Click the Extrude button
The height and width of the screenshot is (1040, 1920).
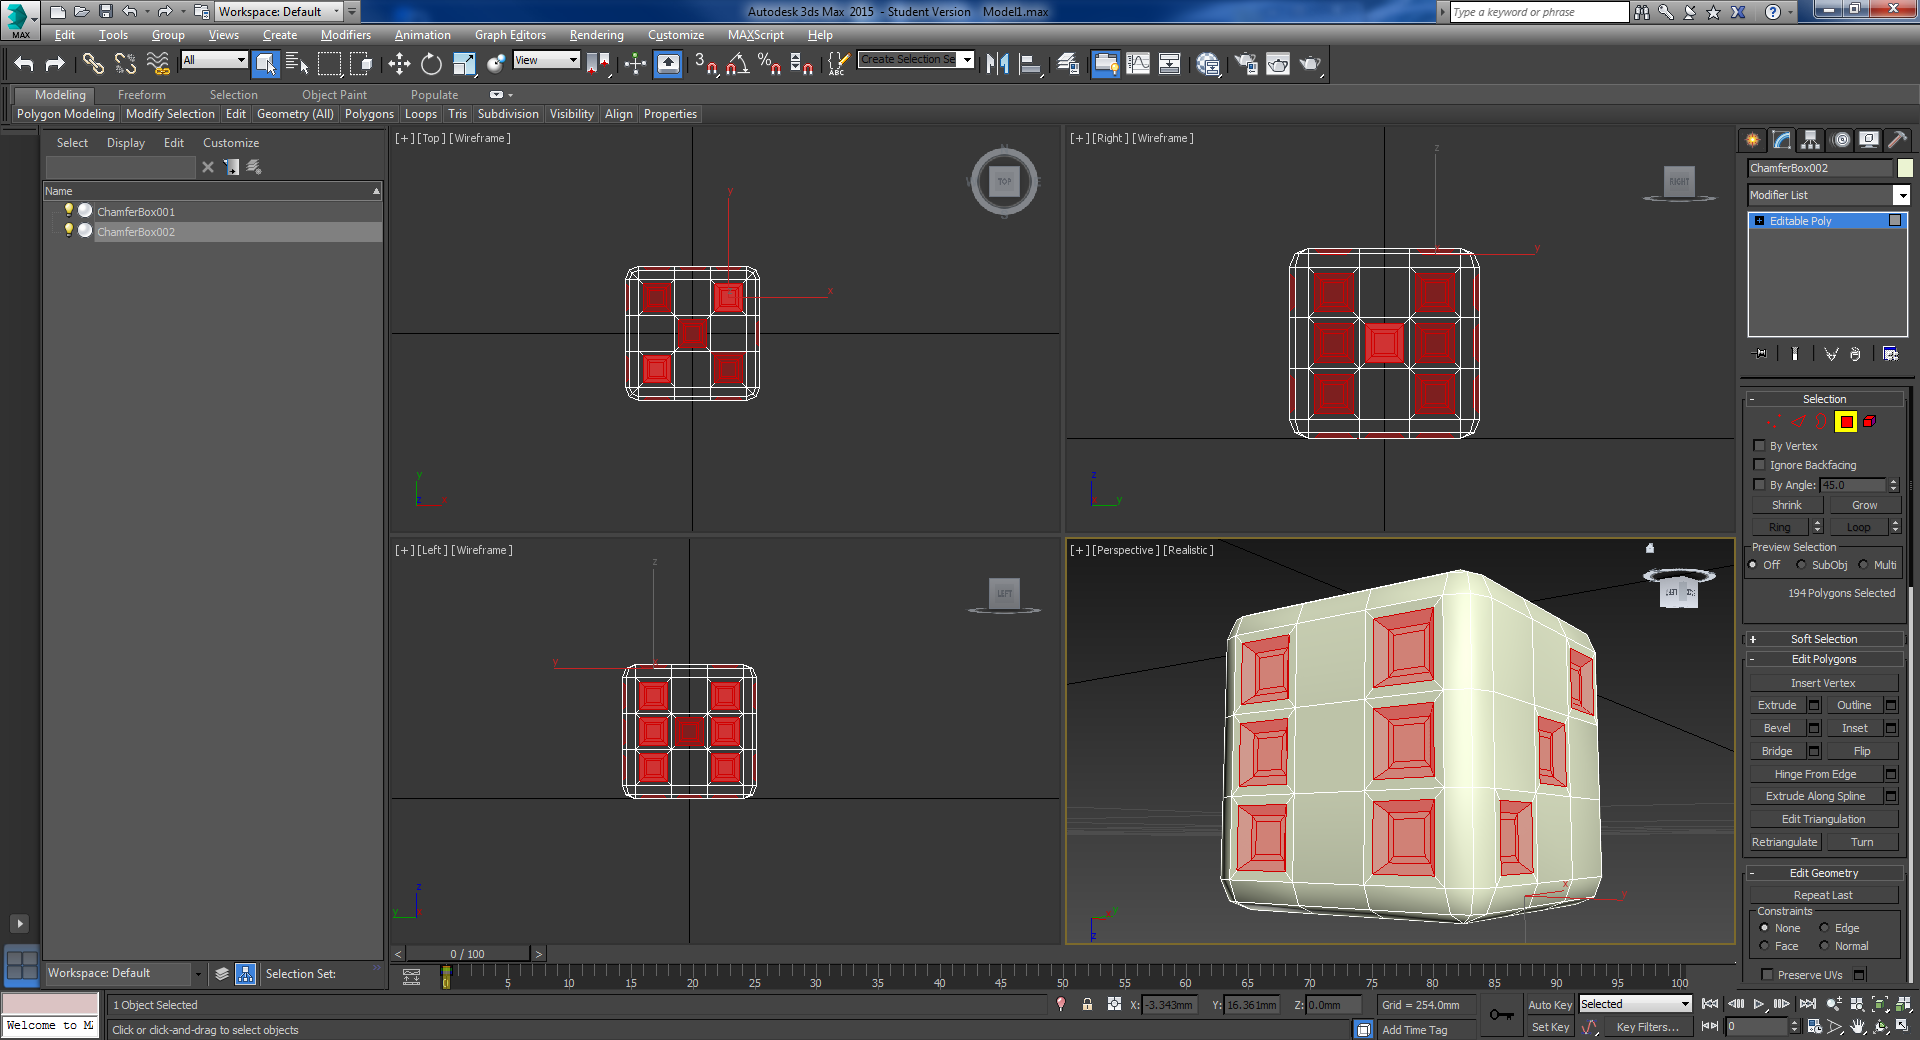1777,705
